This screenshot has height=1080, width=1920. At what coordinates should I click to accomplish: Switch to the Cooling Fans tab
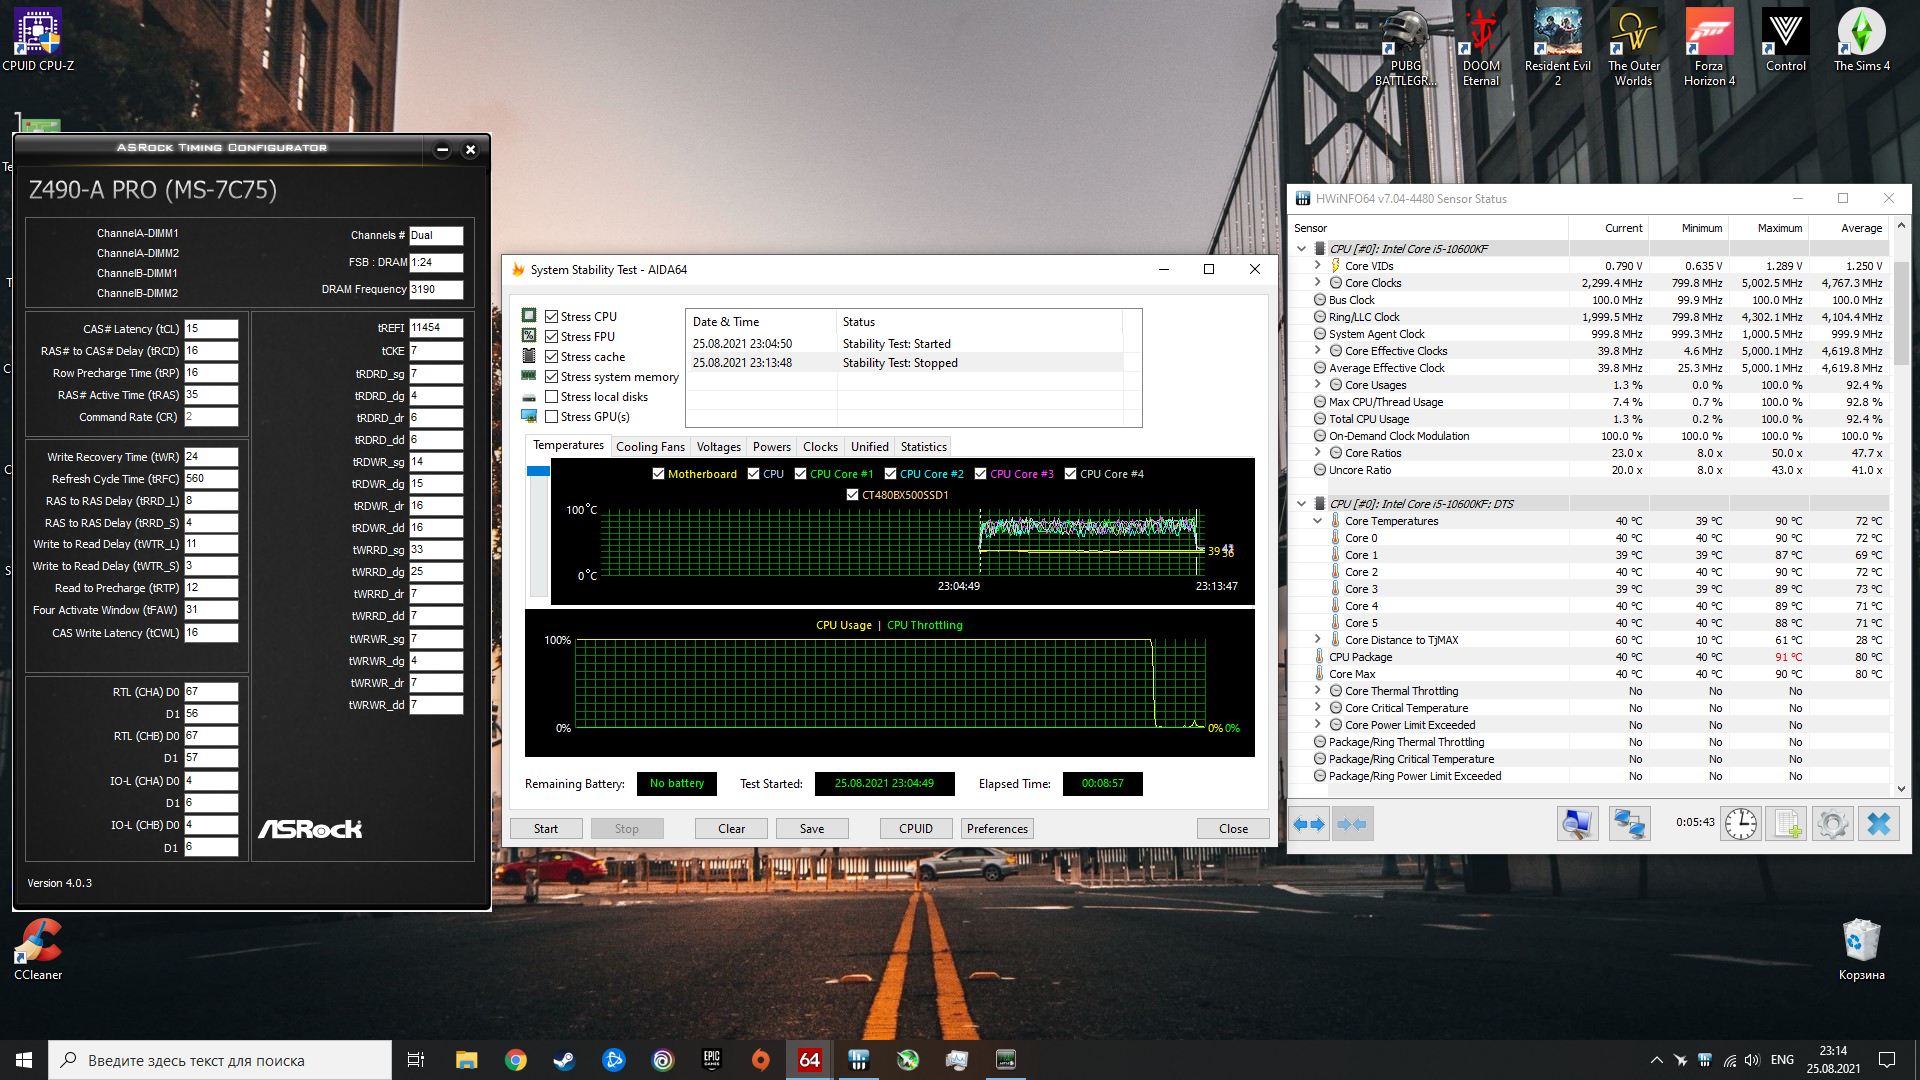[x=650, y=447]
